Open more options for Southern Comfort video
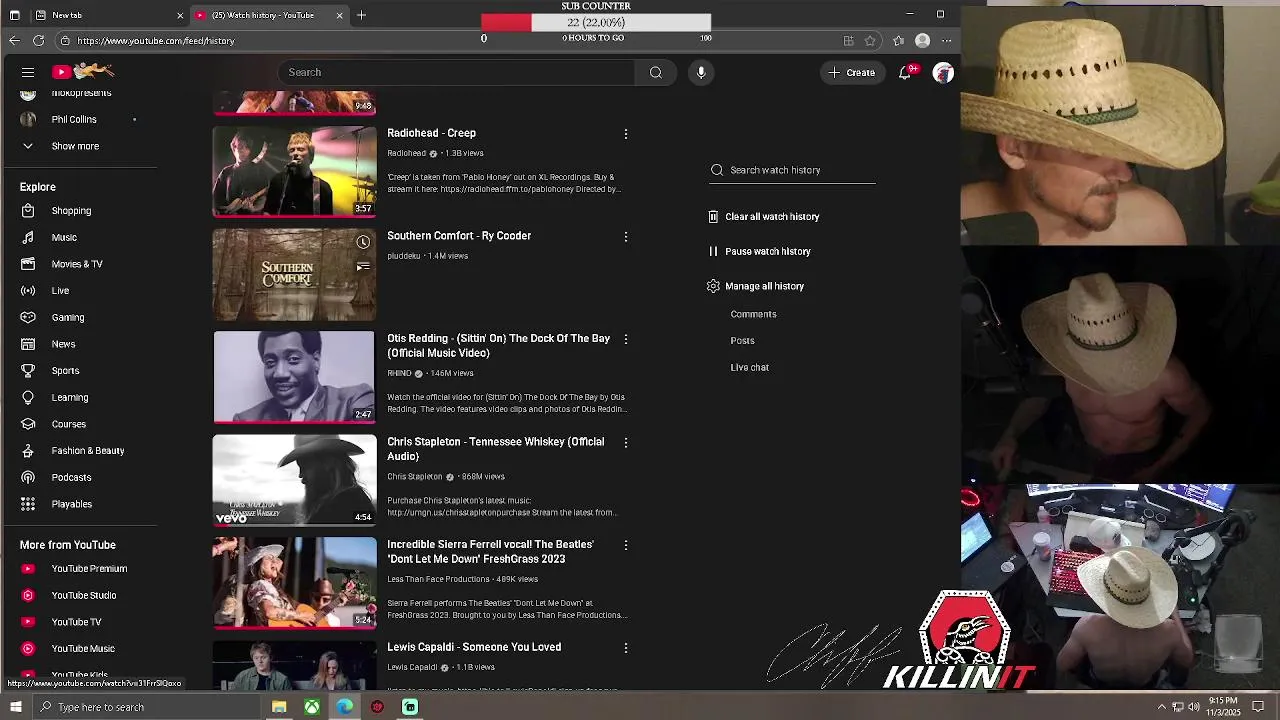Screen dimensions: 1280x720 pyautogui.click(x=626, y=237)
